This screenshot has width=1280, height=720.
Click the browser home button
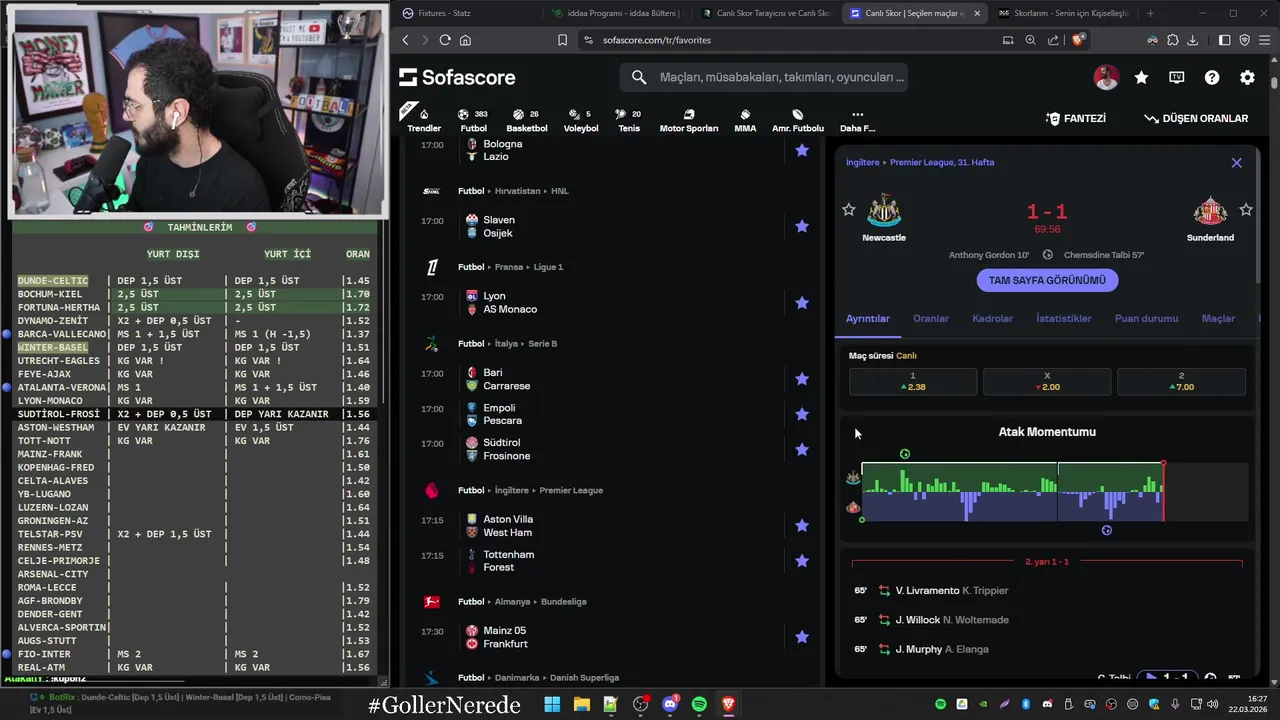(465, 40)
